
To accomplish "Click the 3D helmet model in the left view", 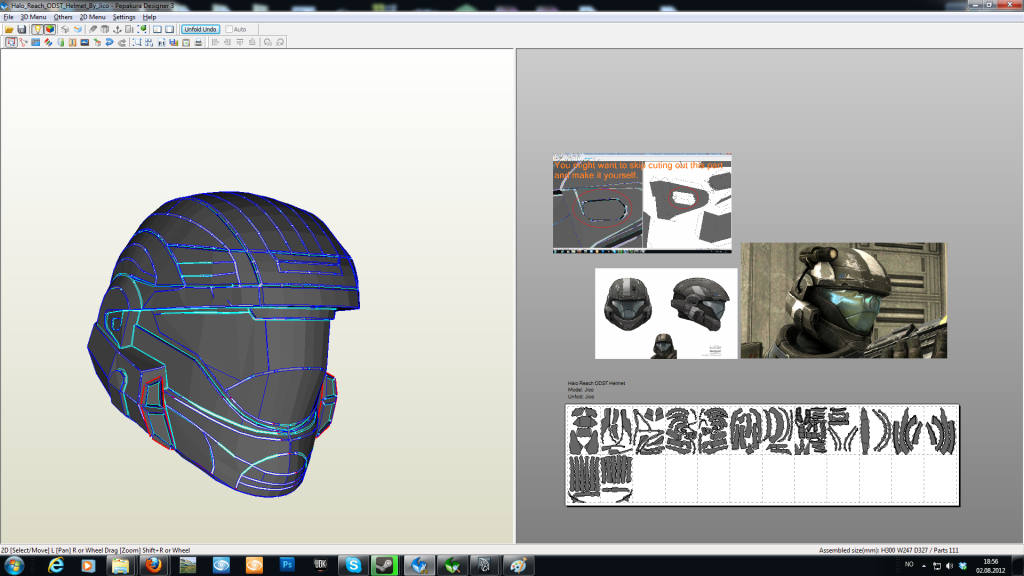I will [222, 343].
